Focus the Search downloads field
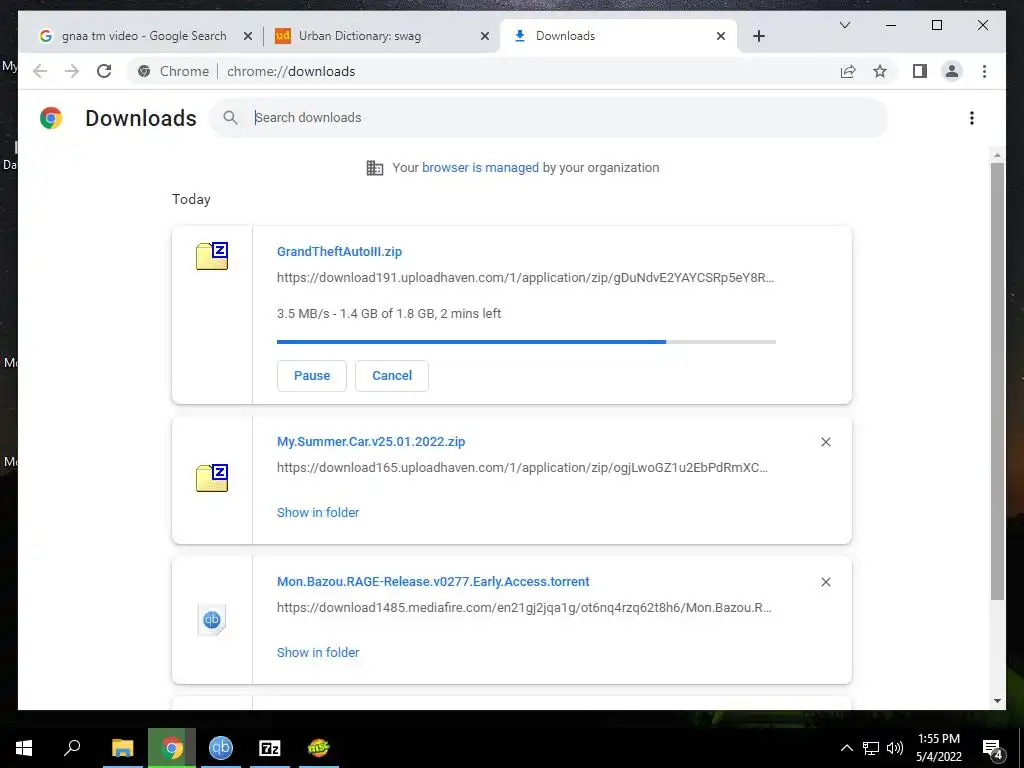Image resolution: width=1024 pixels, height=768 pixels. coord(549,118)
